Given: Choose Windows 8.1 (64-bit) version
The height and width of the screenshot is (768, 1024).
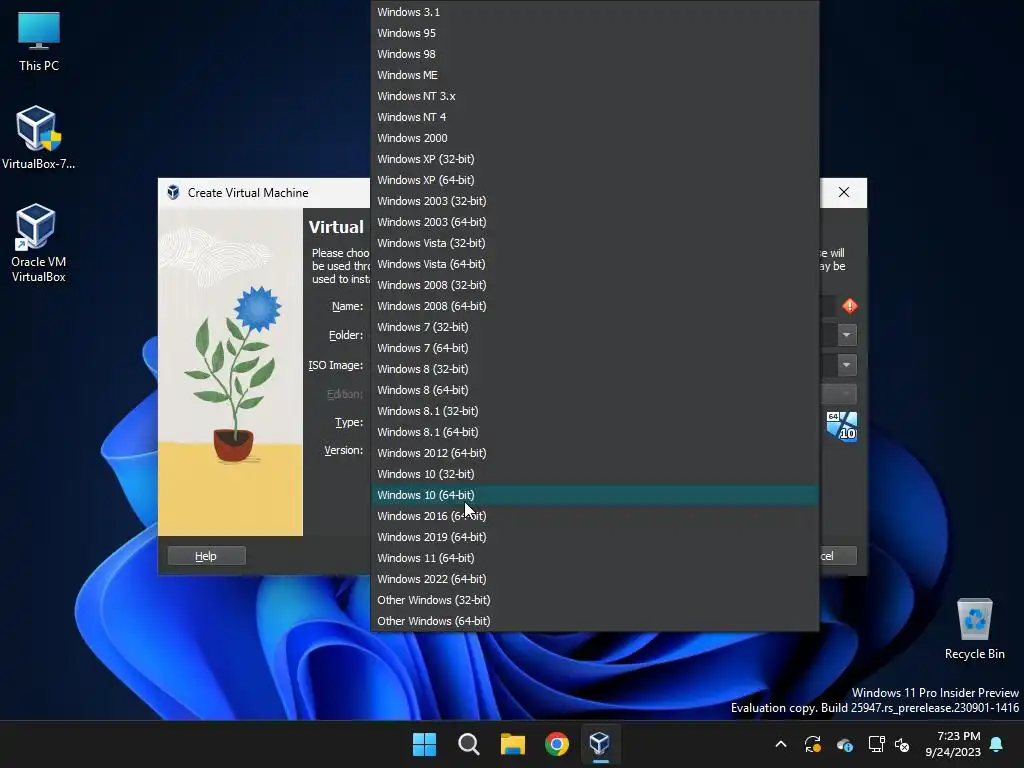Looking at the screenshot, I should (595, 432).
